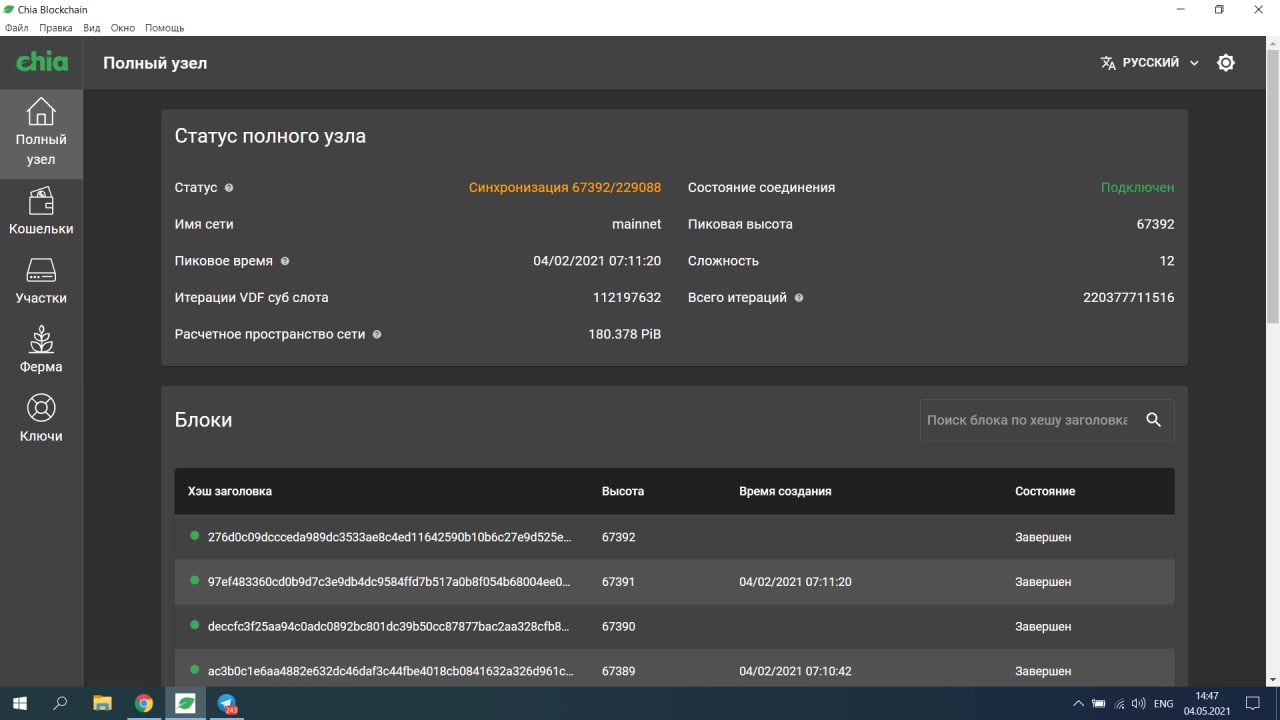The image size is (1280, 720).
Task: Click the Высота column header
Action: click(x=623, y=491)
